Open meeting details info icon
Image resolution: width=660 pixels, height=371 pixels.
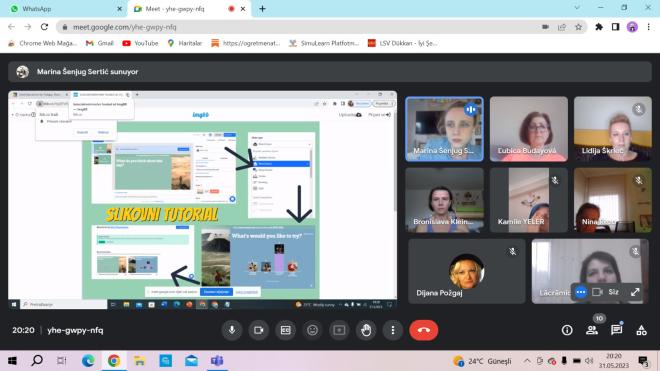[567, 330]
